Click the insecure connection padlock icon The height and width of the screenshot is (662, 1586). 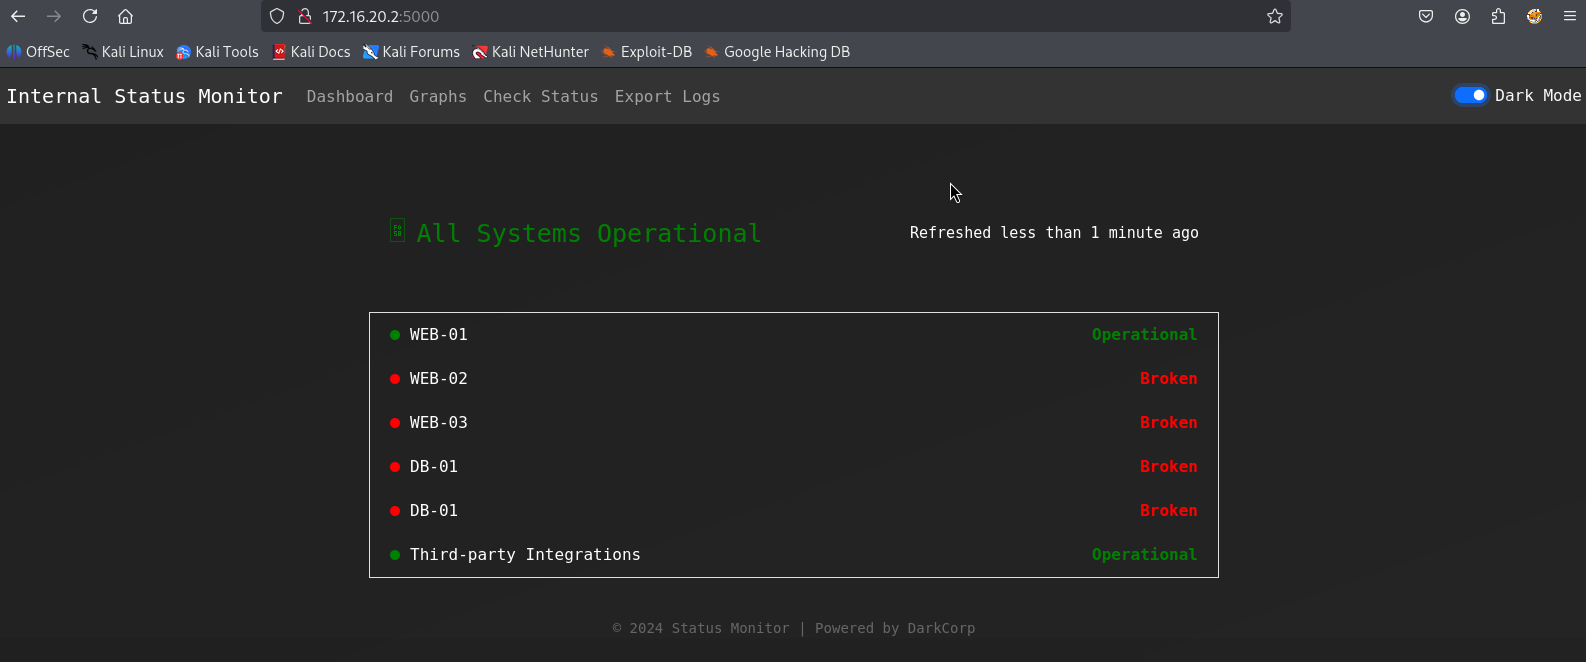point(305,16)
